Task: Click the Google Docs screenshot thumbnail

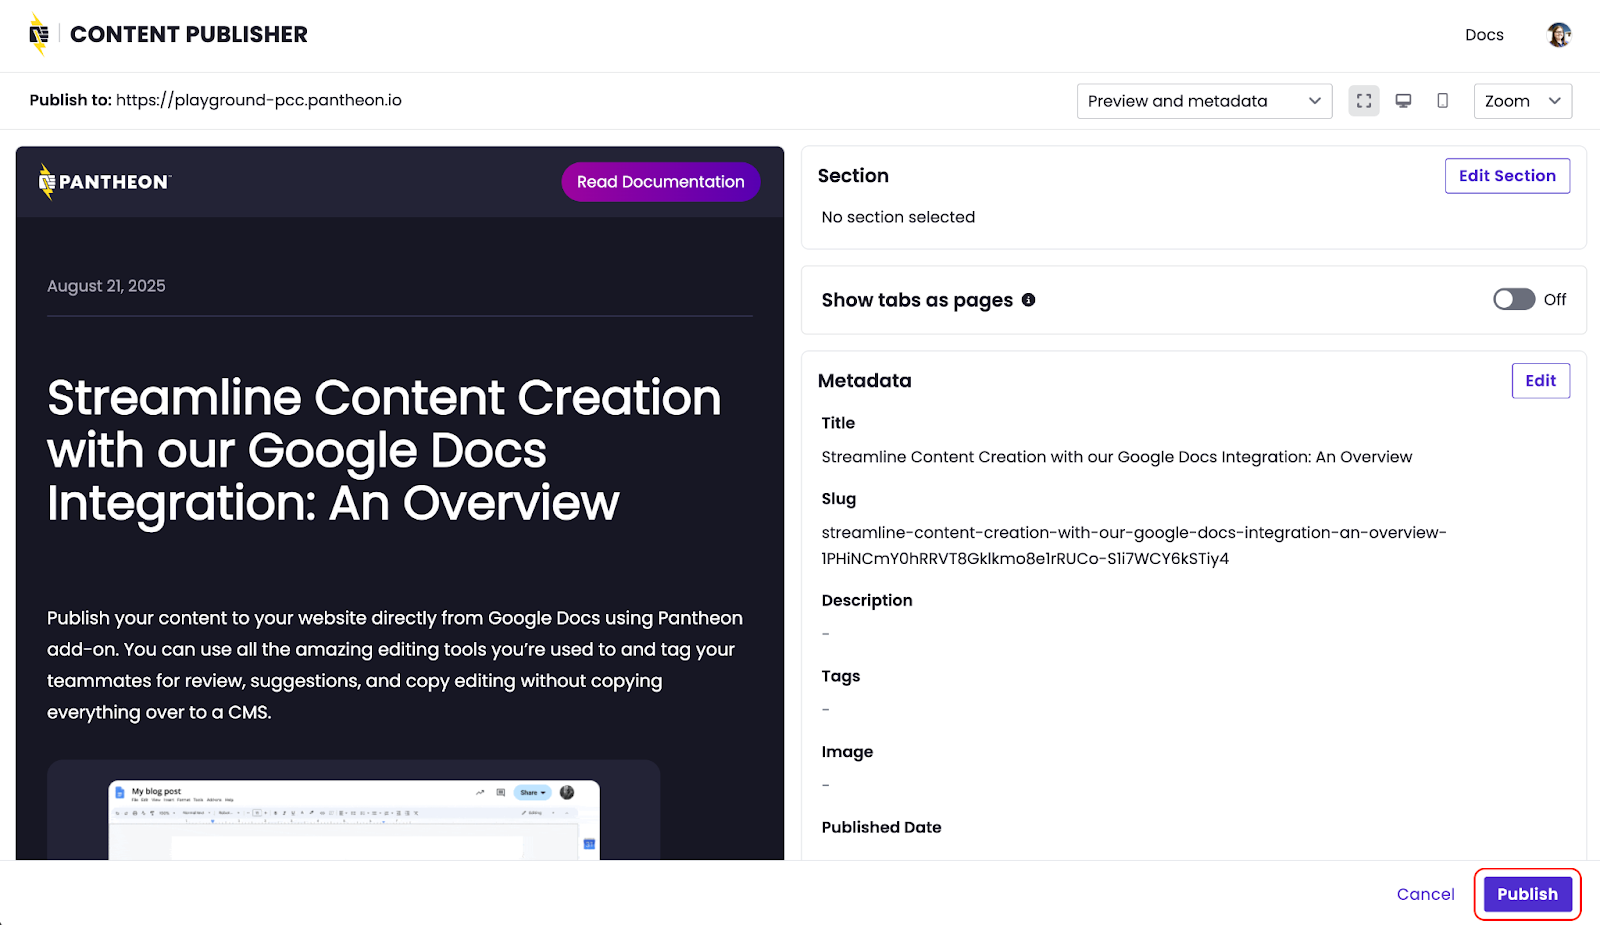Action: 354,818
